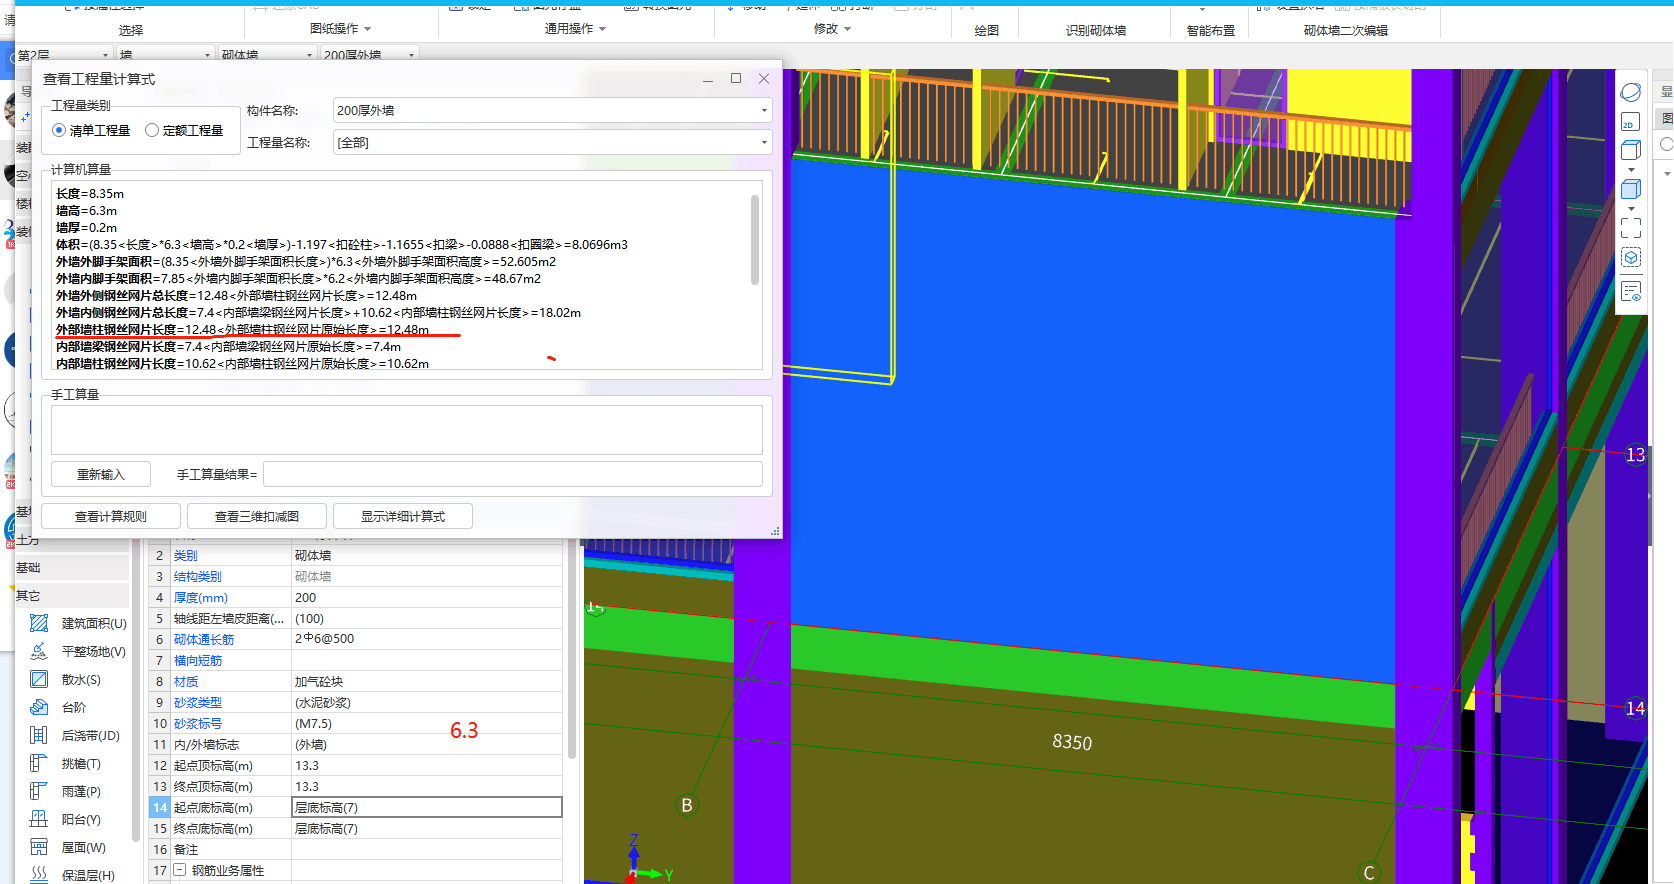
Task: Expand the 图纸操作 ribbon group
Action: (340, 29)
